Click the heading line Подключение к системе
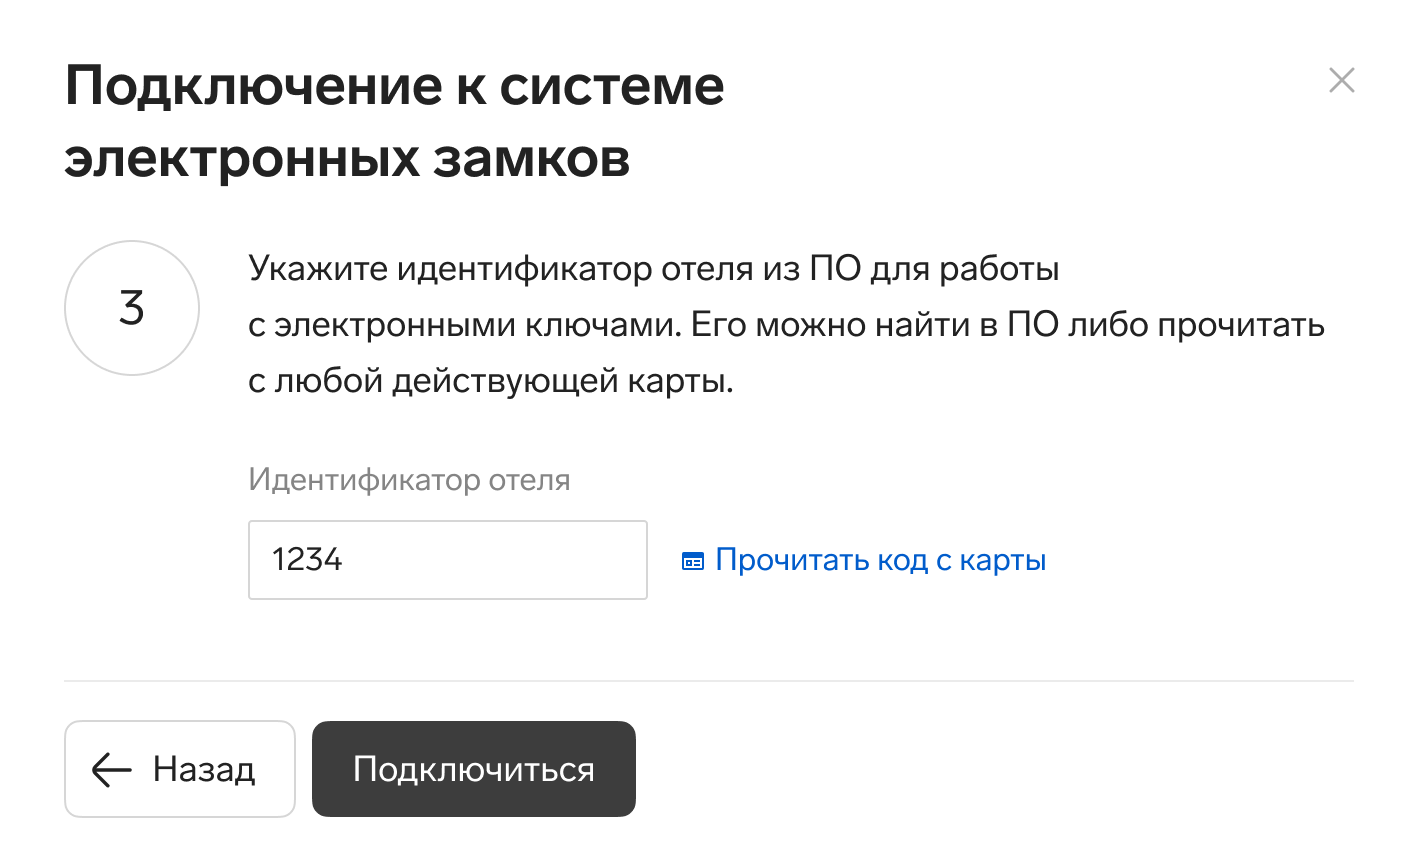1418x858 pixels. tap(395, 87)
